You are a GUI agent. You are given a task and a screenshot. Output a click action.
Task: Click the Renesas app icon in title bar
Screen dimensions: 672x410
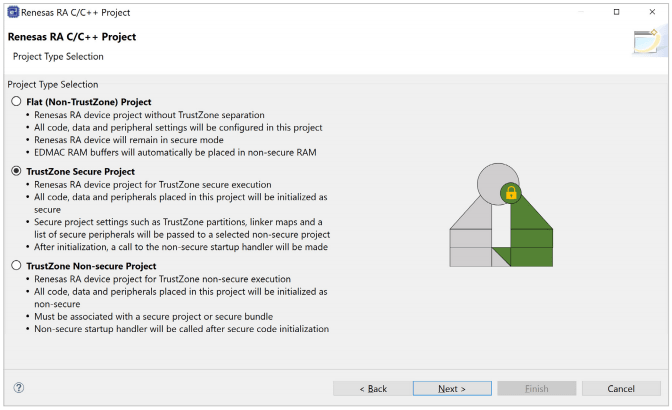[x=13, y=12]
